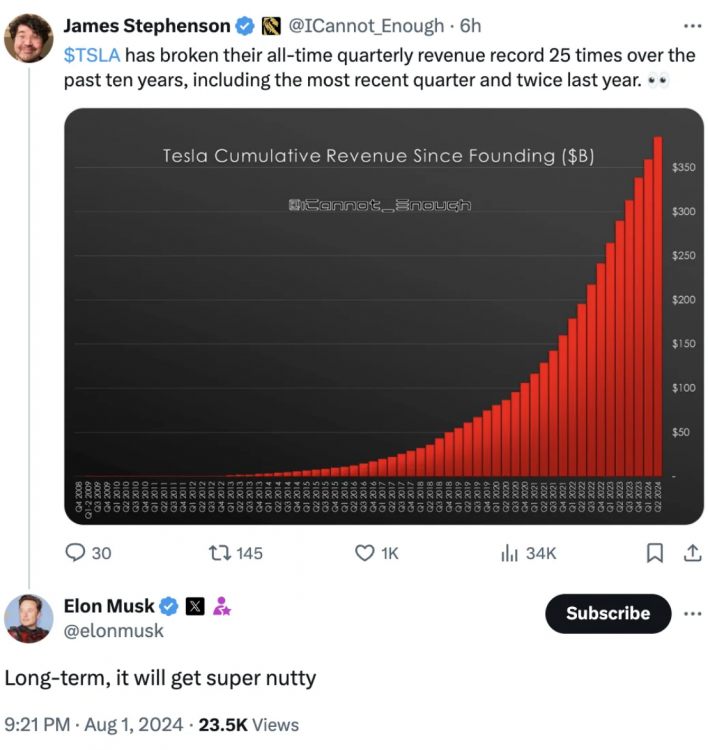Click the @elonmusk handle
Image resolution: width=708 pixels, height=750 pixels.
pyautogui.click(x=113, y=631)
